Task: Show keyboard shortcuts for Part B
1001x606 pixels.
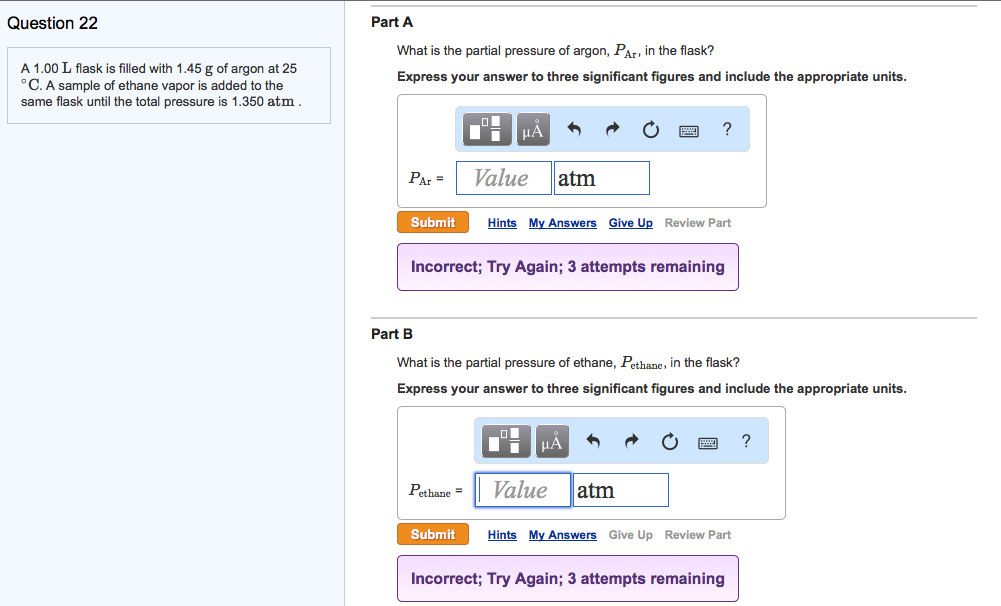Action: pyautogui.click(x=708, y=441)
